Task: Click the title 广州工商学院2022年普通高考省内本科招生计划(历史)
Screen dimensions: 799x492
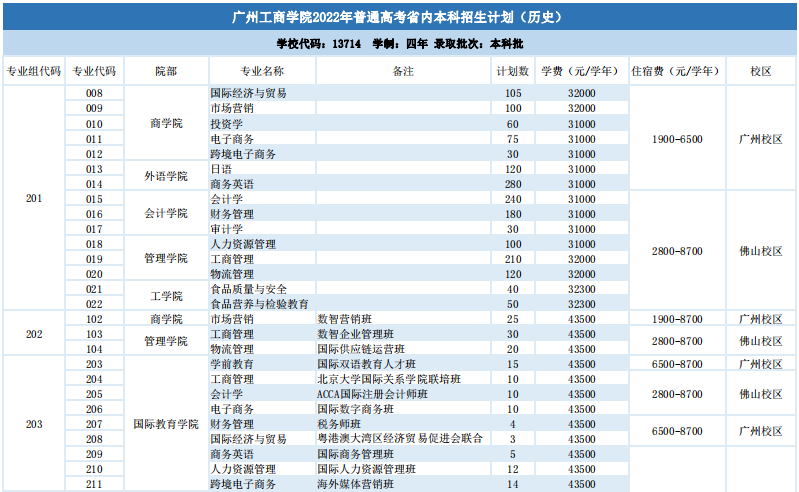Action: coord(398,17)
